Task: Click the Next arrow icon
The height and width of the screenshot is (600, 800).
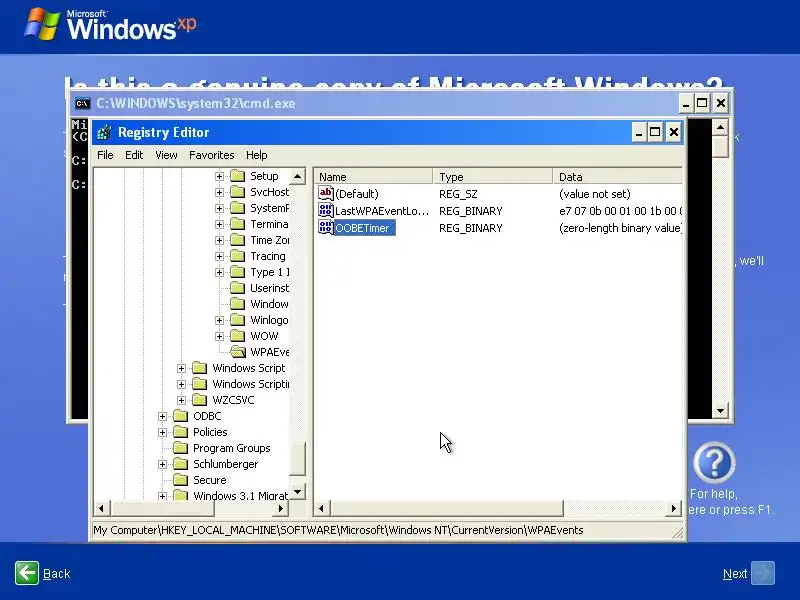Action: point(763,573)
